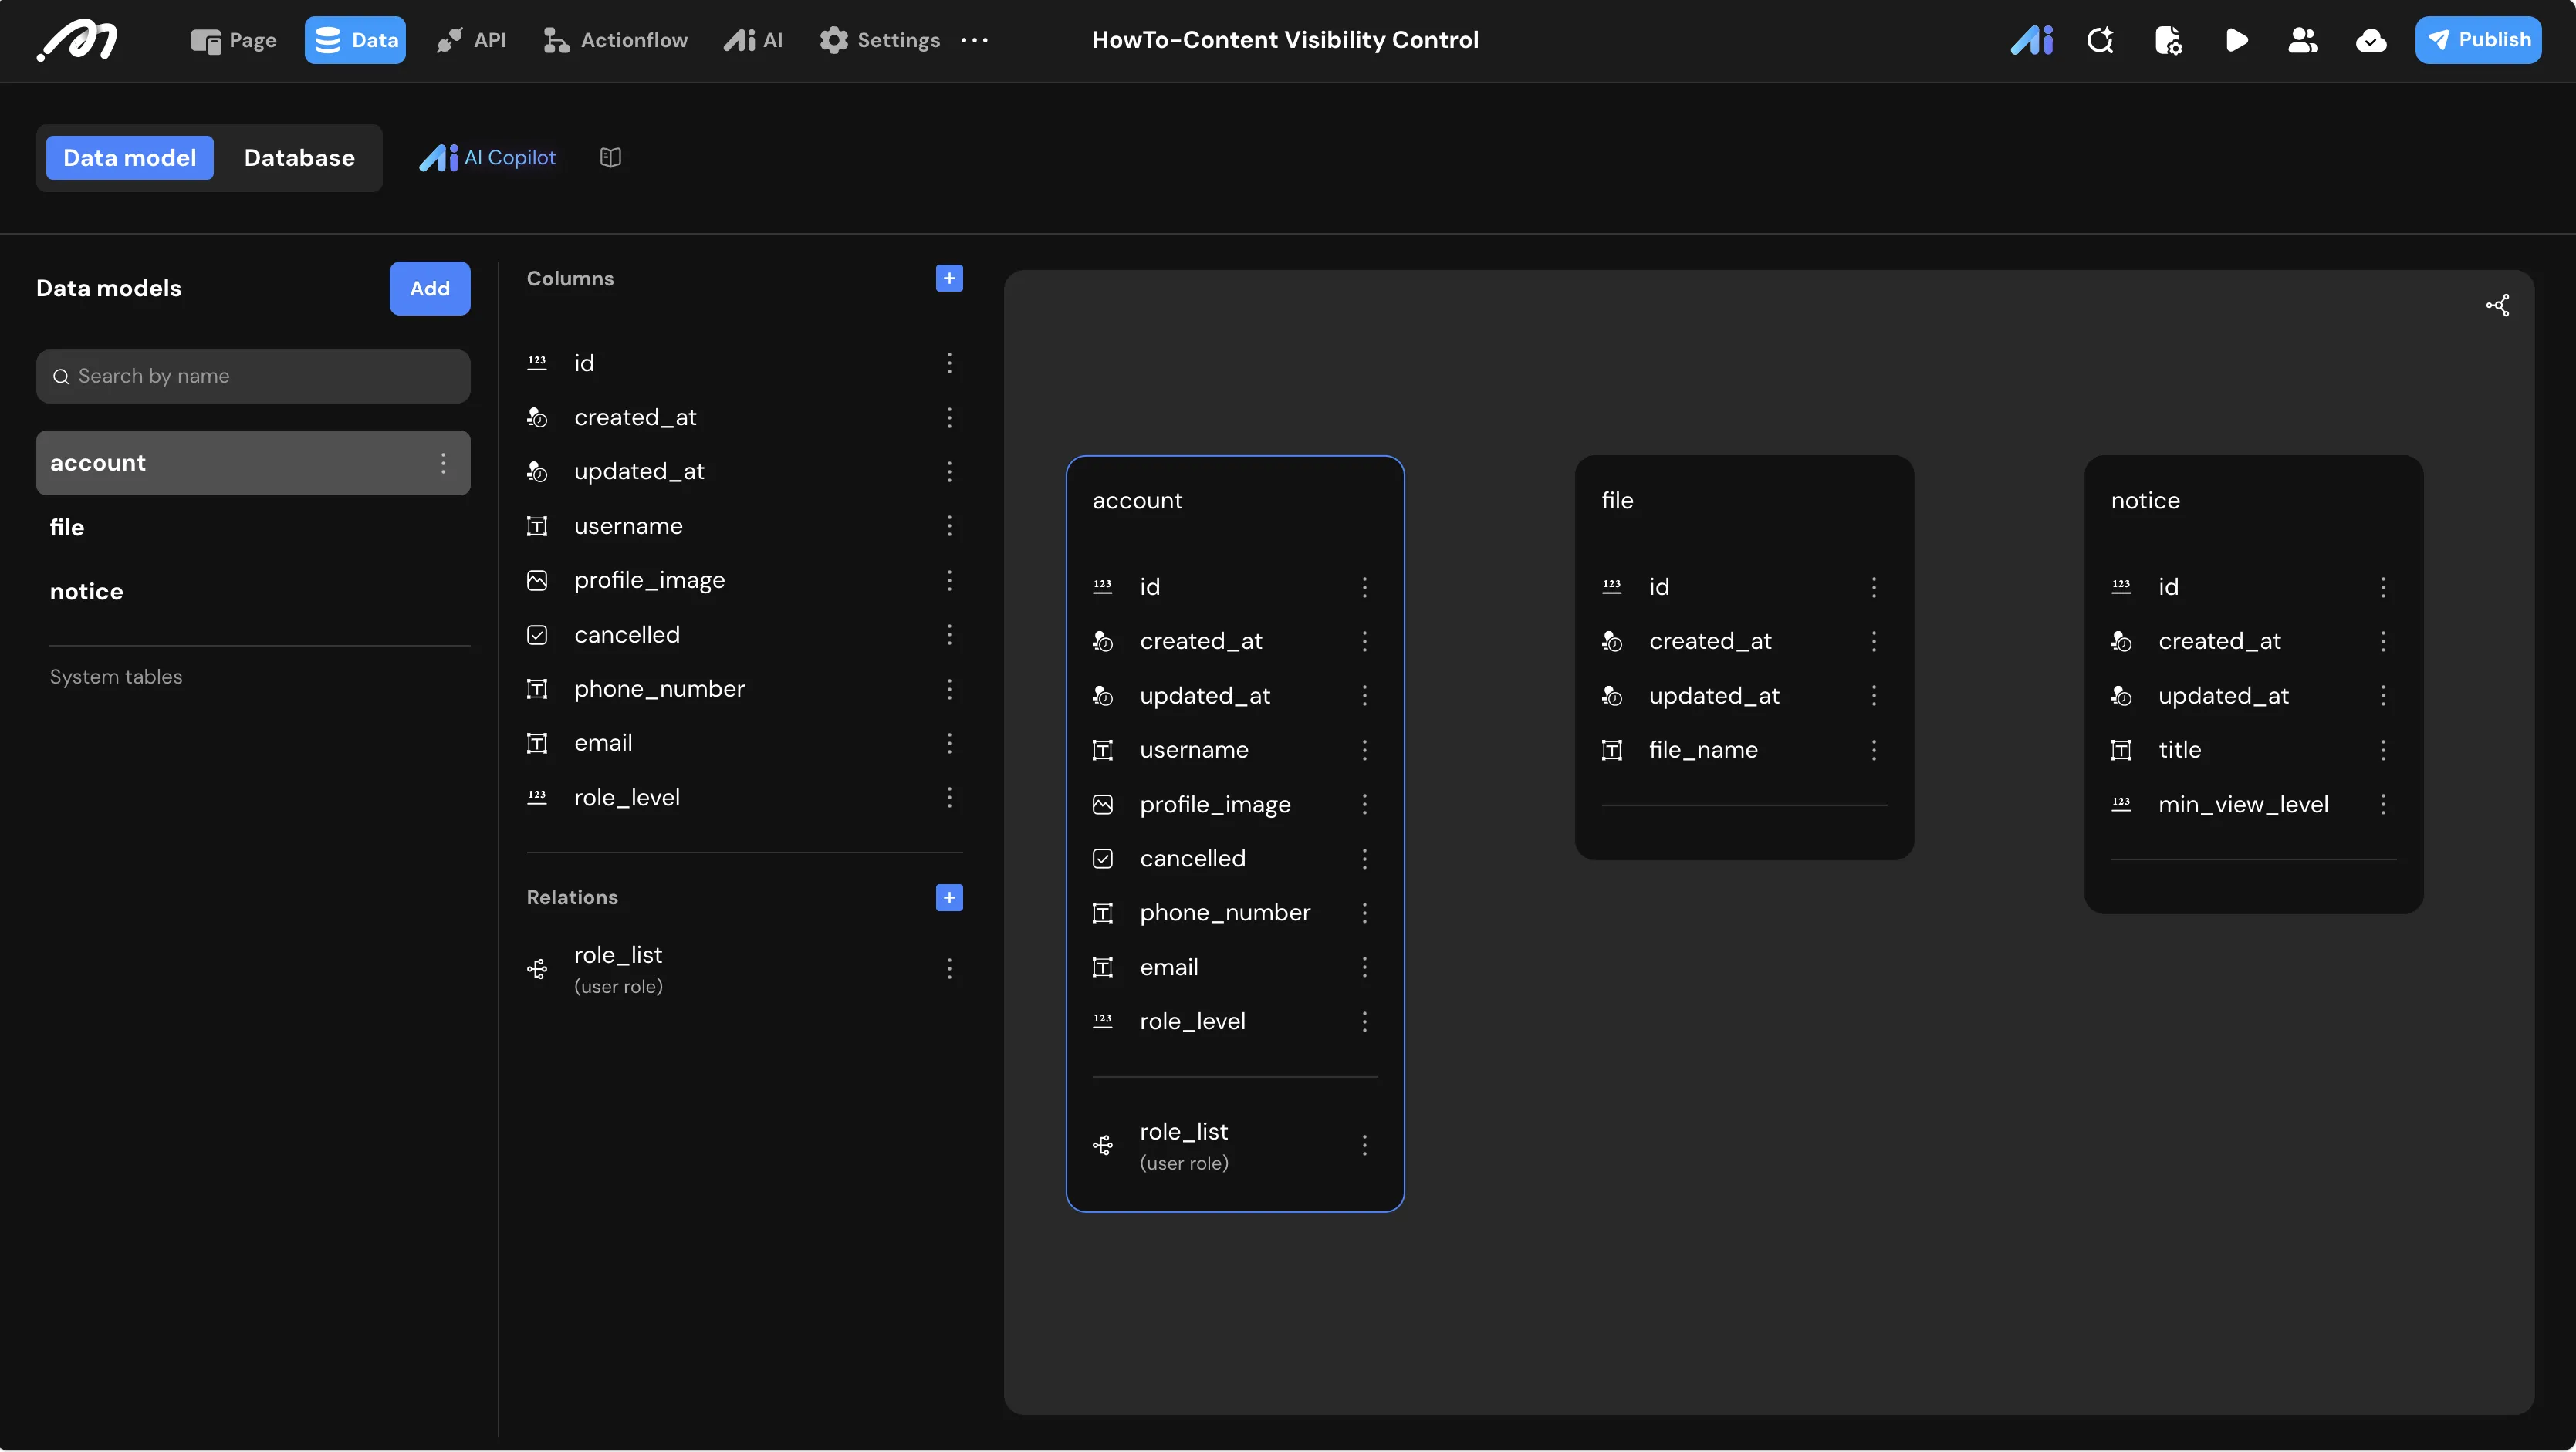Open options for role_level in Columns list
Screen dimensions: 2576x1452
point(949,797)
